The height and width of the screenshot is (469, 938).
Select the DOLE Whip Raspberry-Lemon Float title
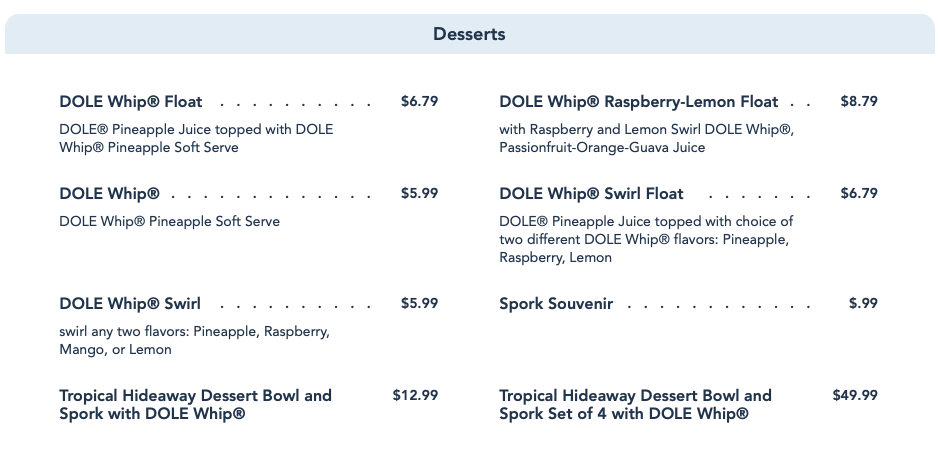(x=638, y=101)
